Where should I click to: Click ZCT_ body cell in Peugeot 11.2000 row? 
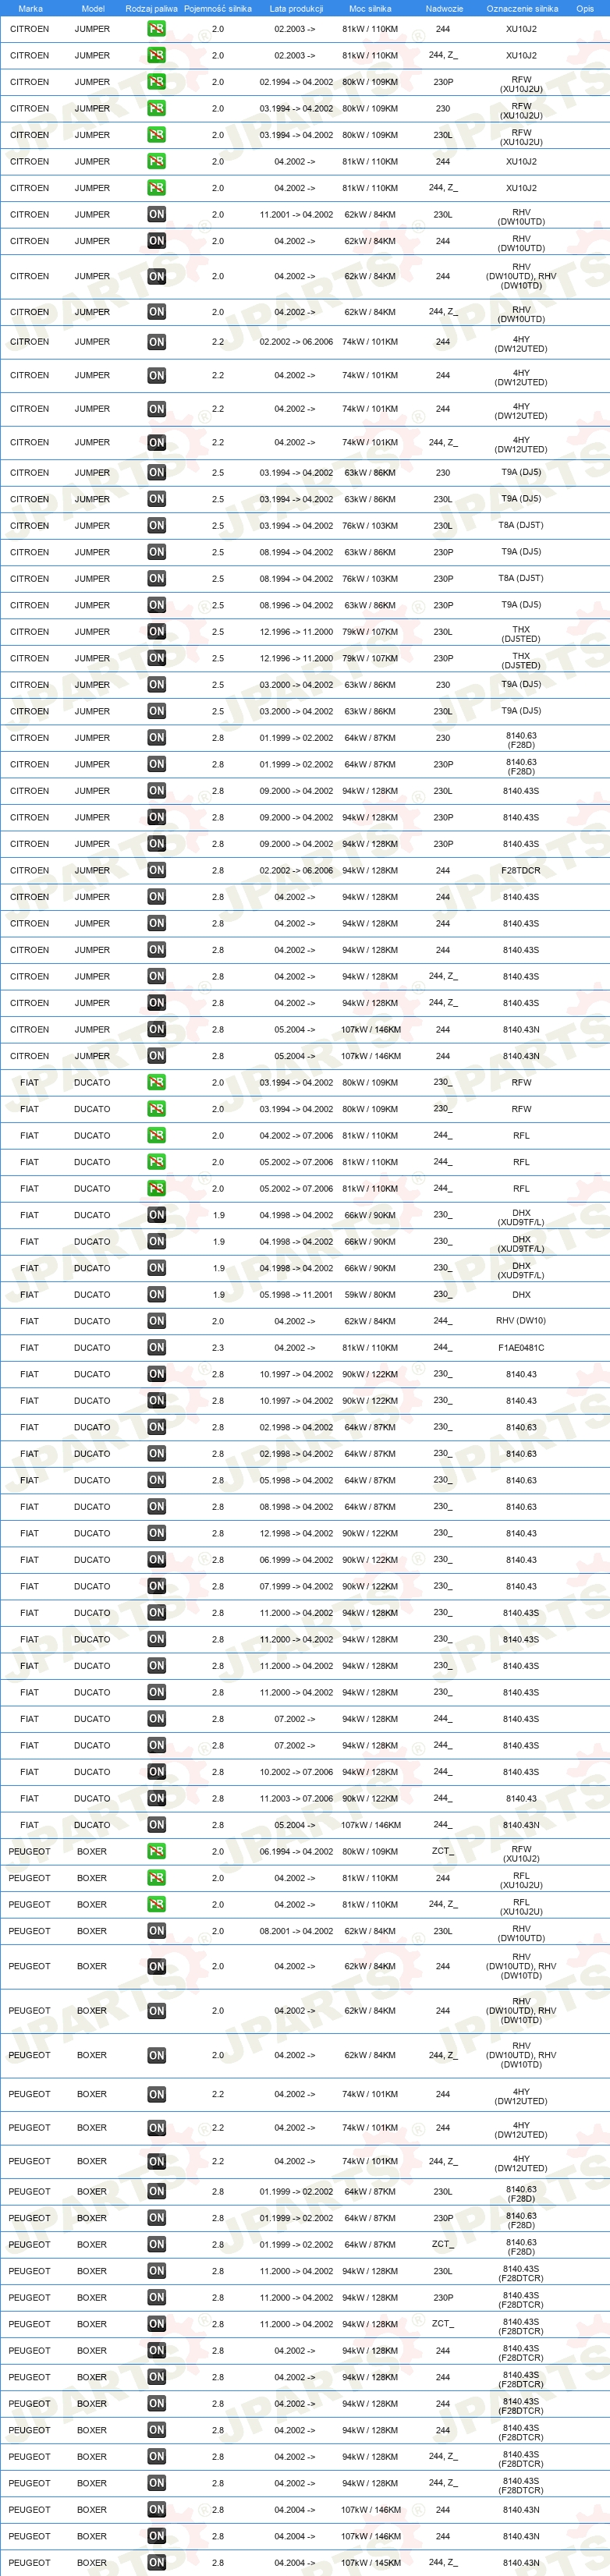(x=443, y=2323)
